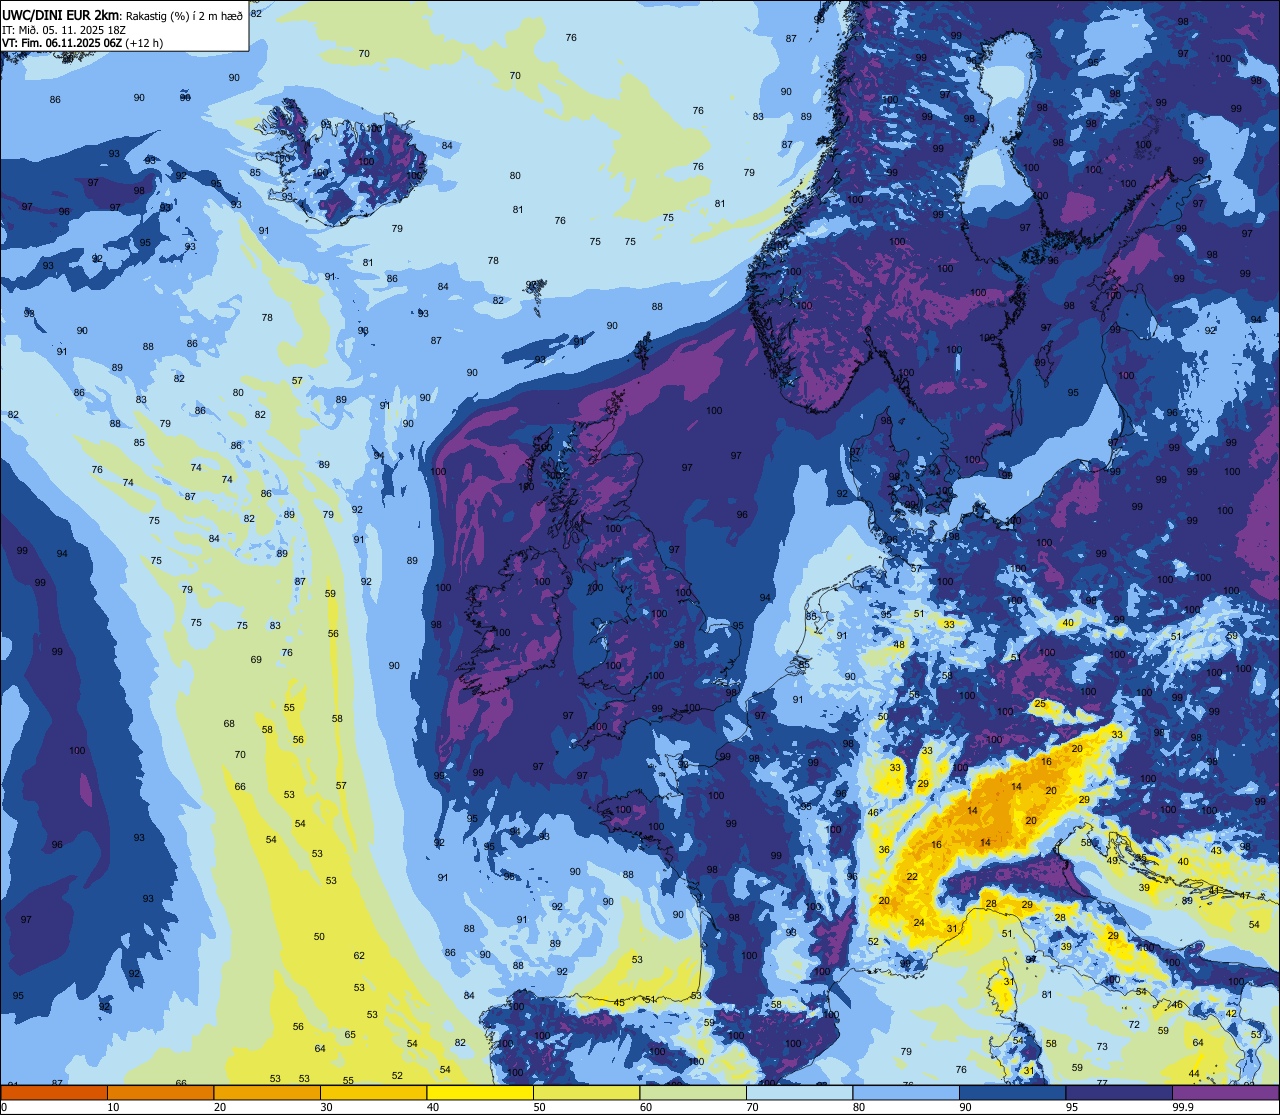Click the '73' humidity value on map
The width and height of the screenshot is (1280, 1115).
click(x=1102, y=1047)
